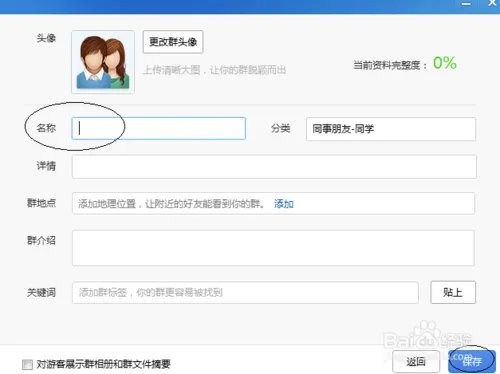The height and width of the screenshot is (374, 500).
Task: Close the group settings window
Action: pyautogui.click(x=492, y=3)
